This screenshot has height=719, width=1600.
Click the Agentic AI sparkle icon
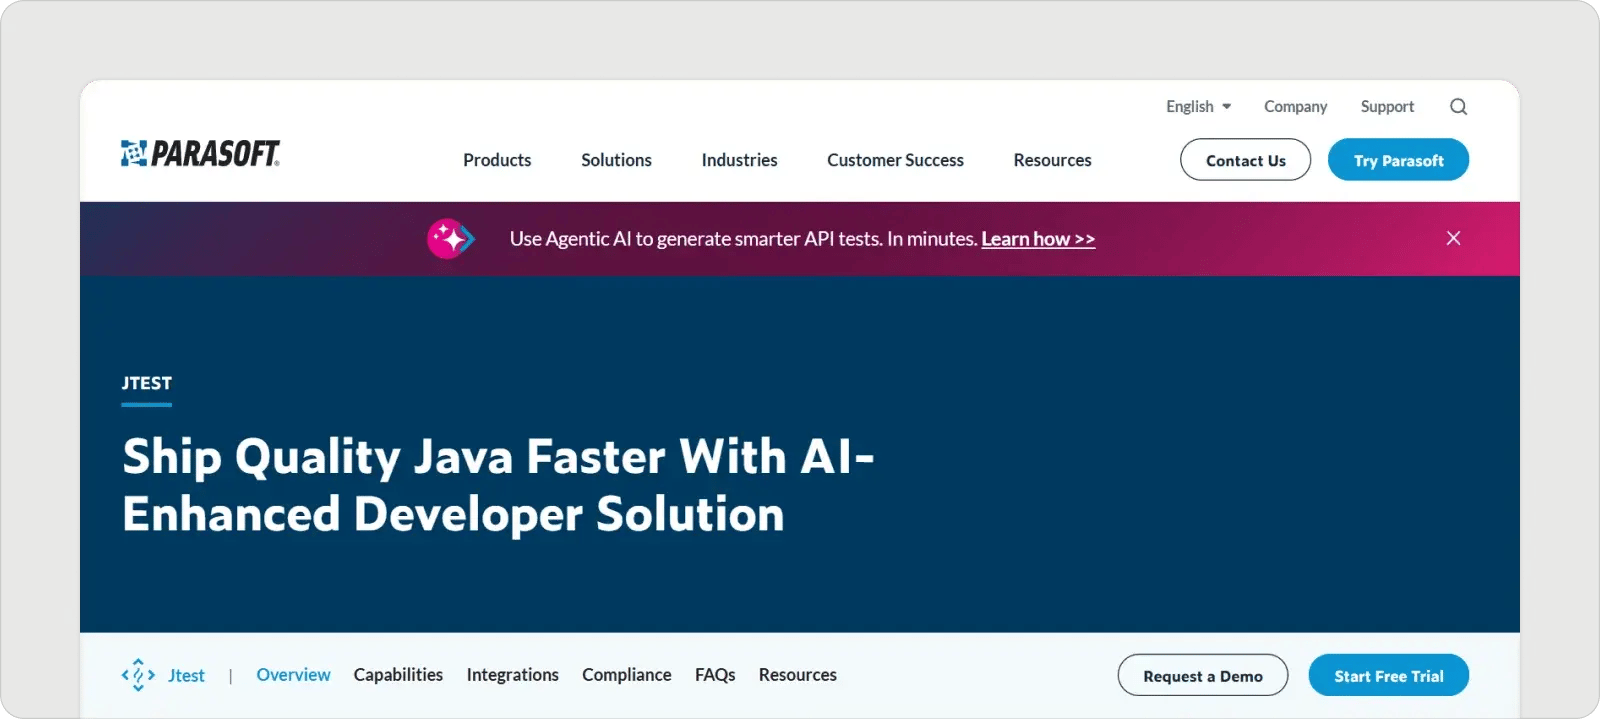(x=450, y=239)
